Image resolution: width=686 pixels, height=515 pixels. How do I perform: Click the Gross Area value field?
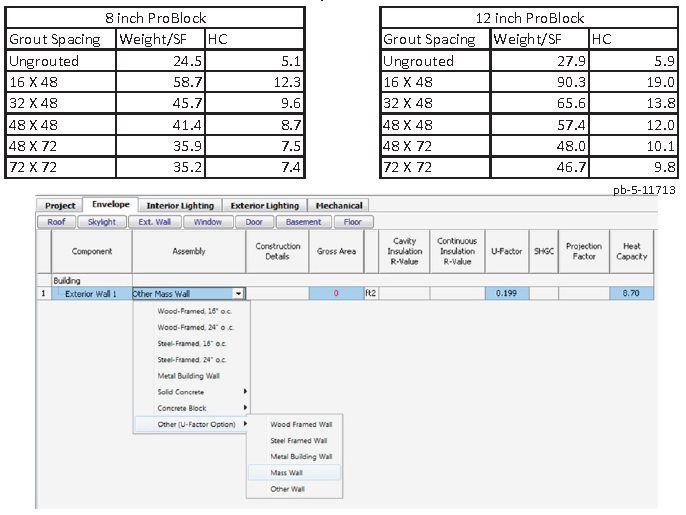(336, 293)
